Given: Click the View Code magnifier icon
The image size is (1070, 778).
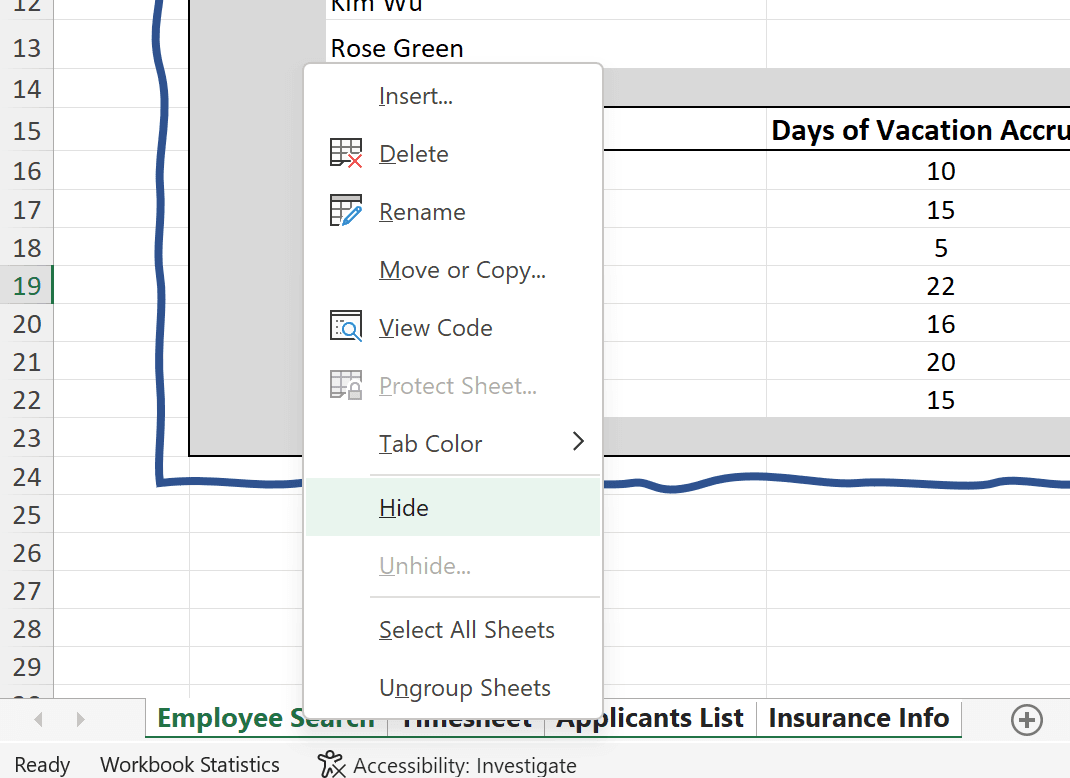Looking at the screenshot, I should [346, 328].
